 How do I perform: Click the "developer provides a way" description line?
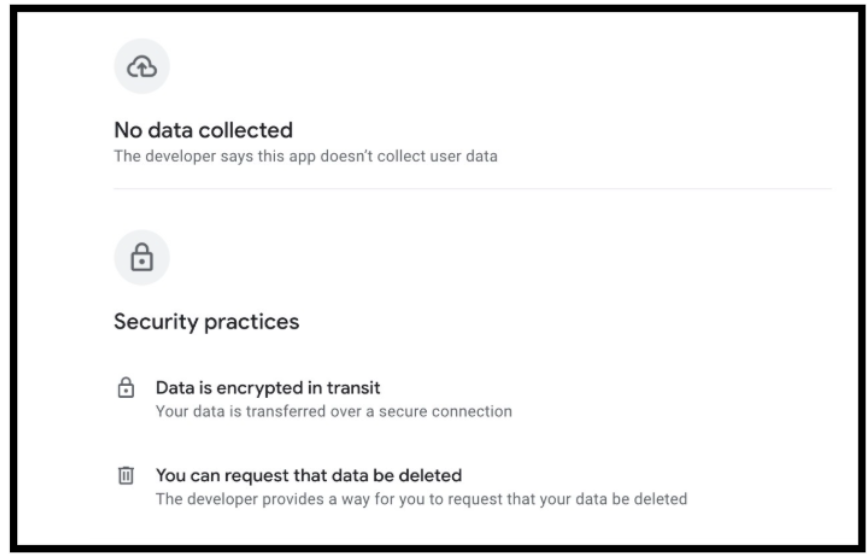[x=421, y=499]
